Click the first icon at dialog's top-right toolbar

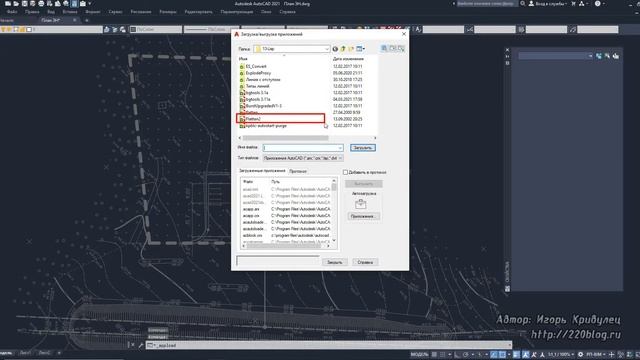(x=384, y=49)
